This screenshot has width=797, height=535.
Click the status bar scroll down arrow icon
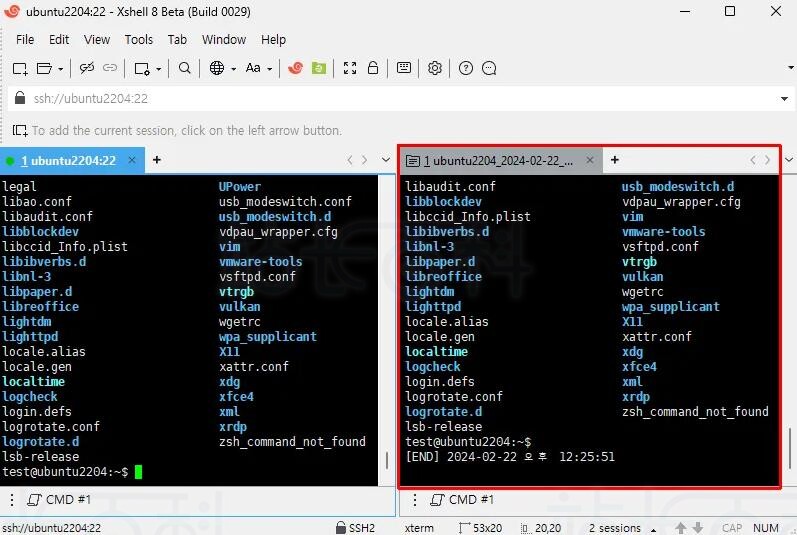(x=698, y=528)
